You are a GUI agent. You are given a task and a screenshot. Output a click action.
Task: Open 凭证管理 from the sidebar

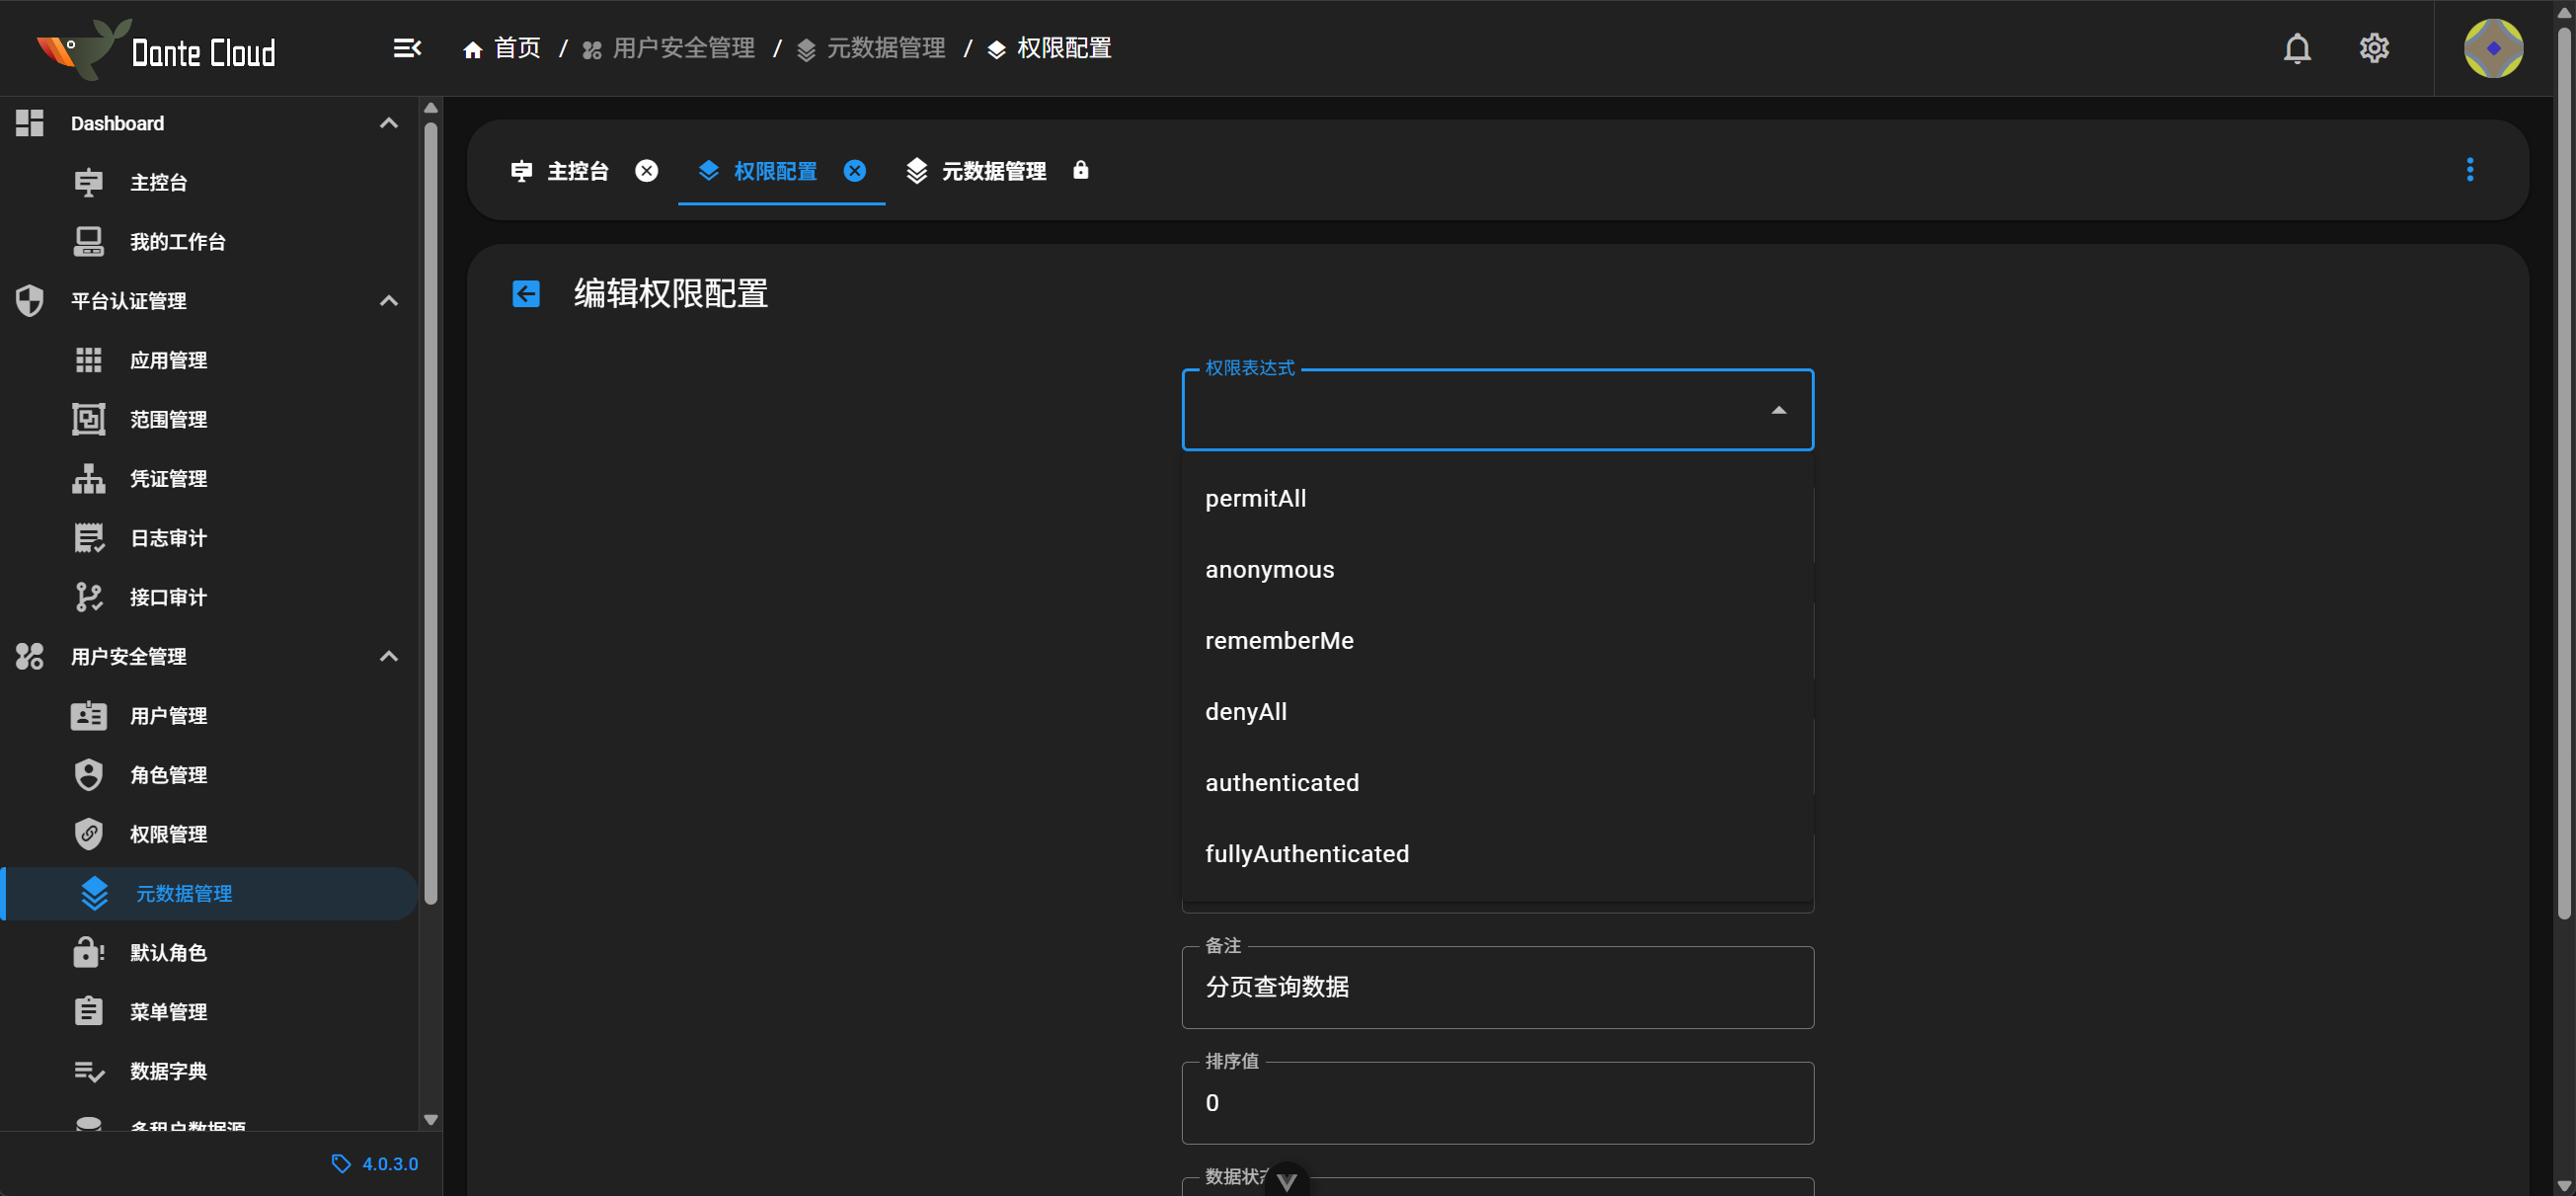click(x=168, y=478)
